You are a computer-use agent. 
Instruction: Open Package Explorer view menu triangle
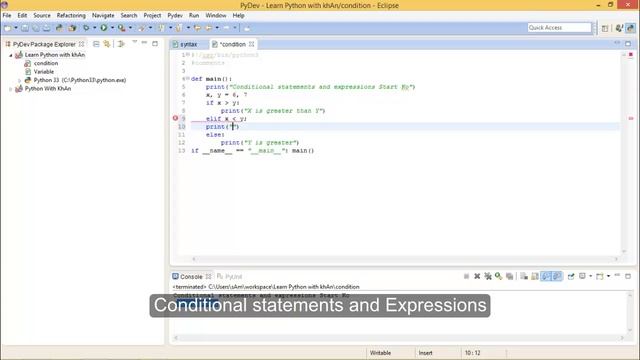pyautogui.click(x=134, y=42)
